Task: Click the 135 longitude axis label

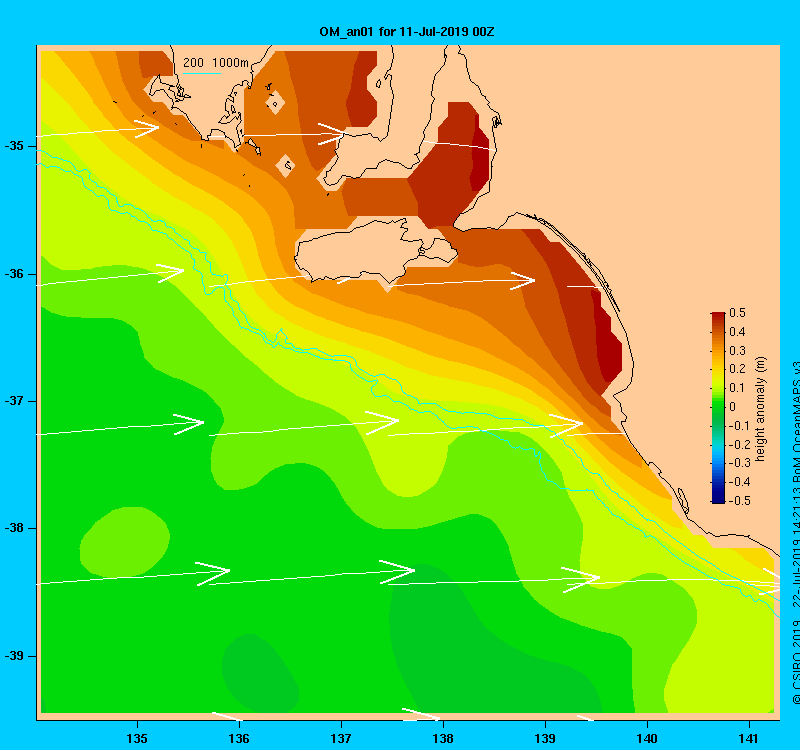Action: [137, 738]
